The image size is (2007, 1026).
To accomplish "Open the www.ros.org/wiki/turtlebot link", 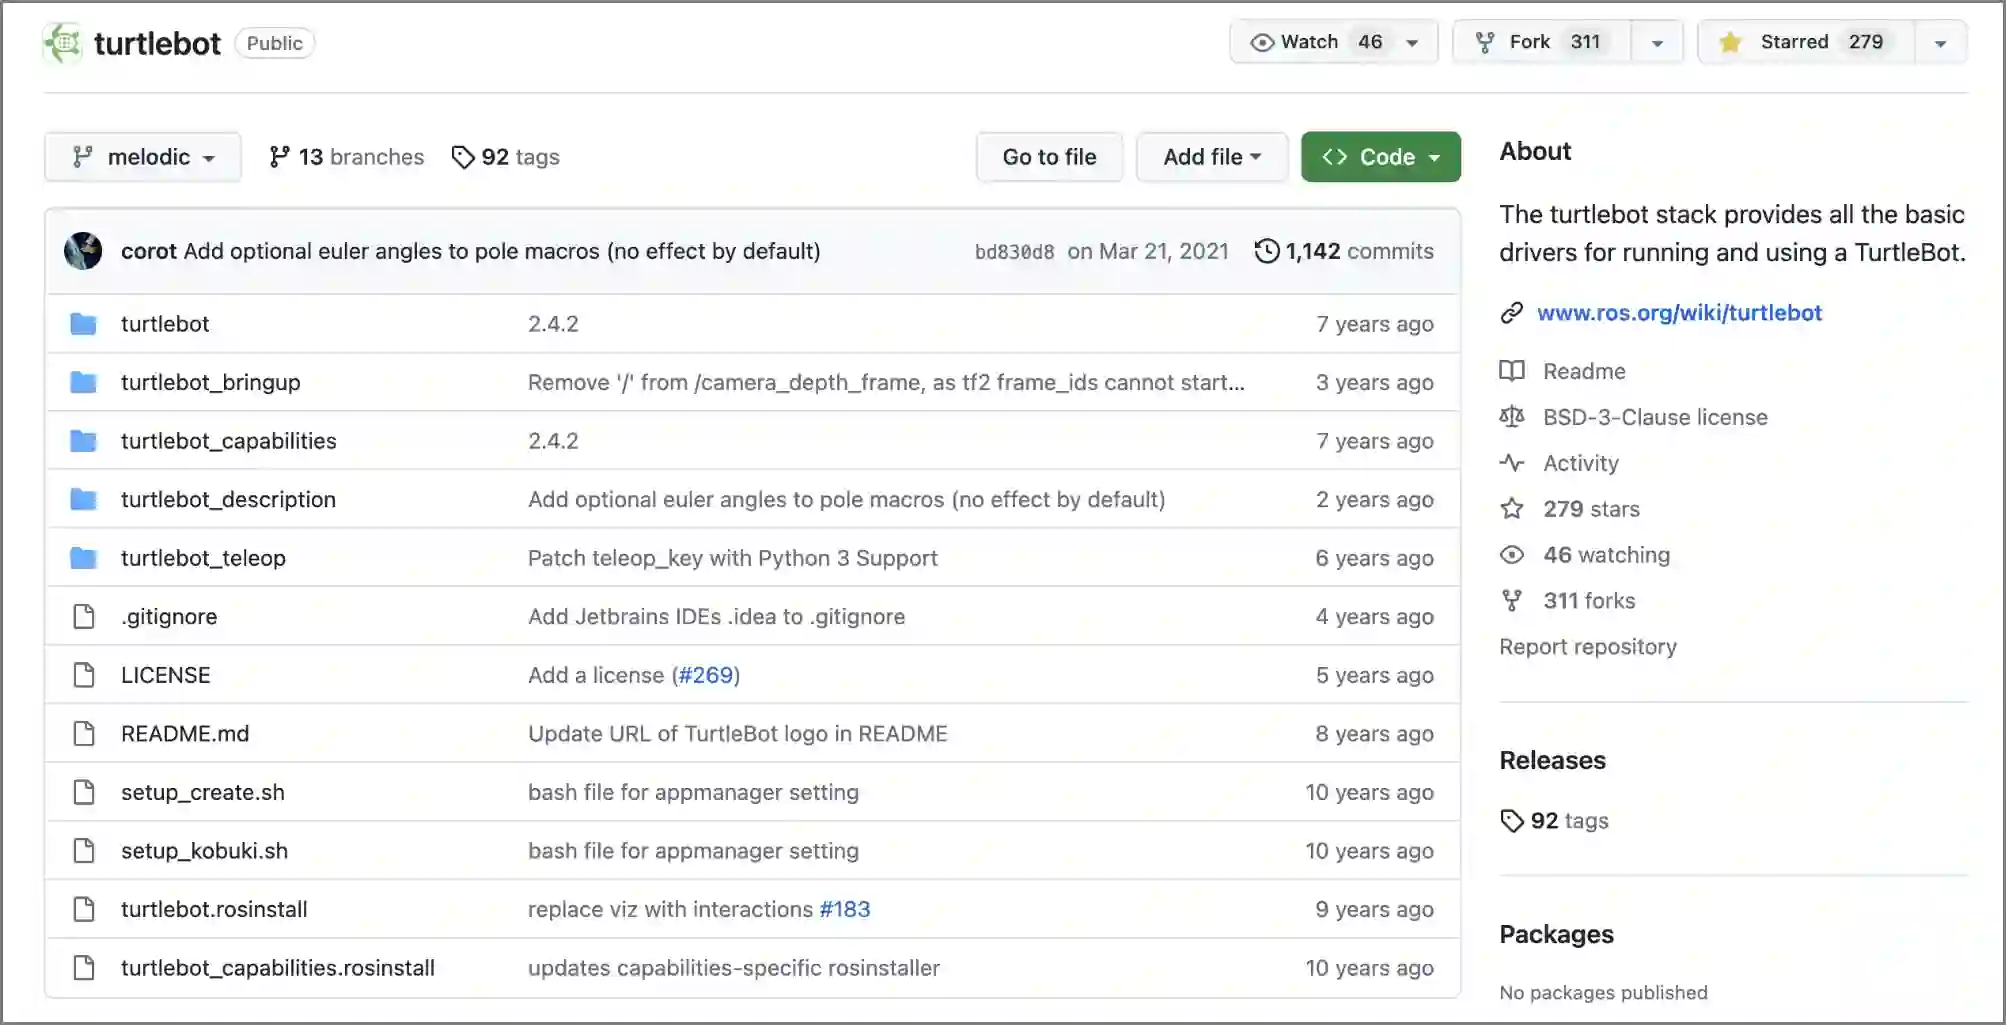I will (1679, 313).
